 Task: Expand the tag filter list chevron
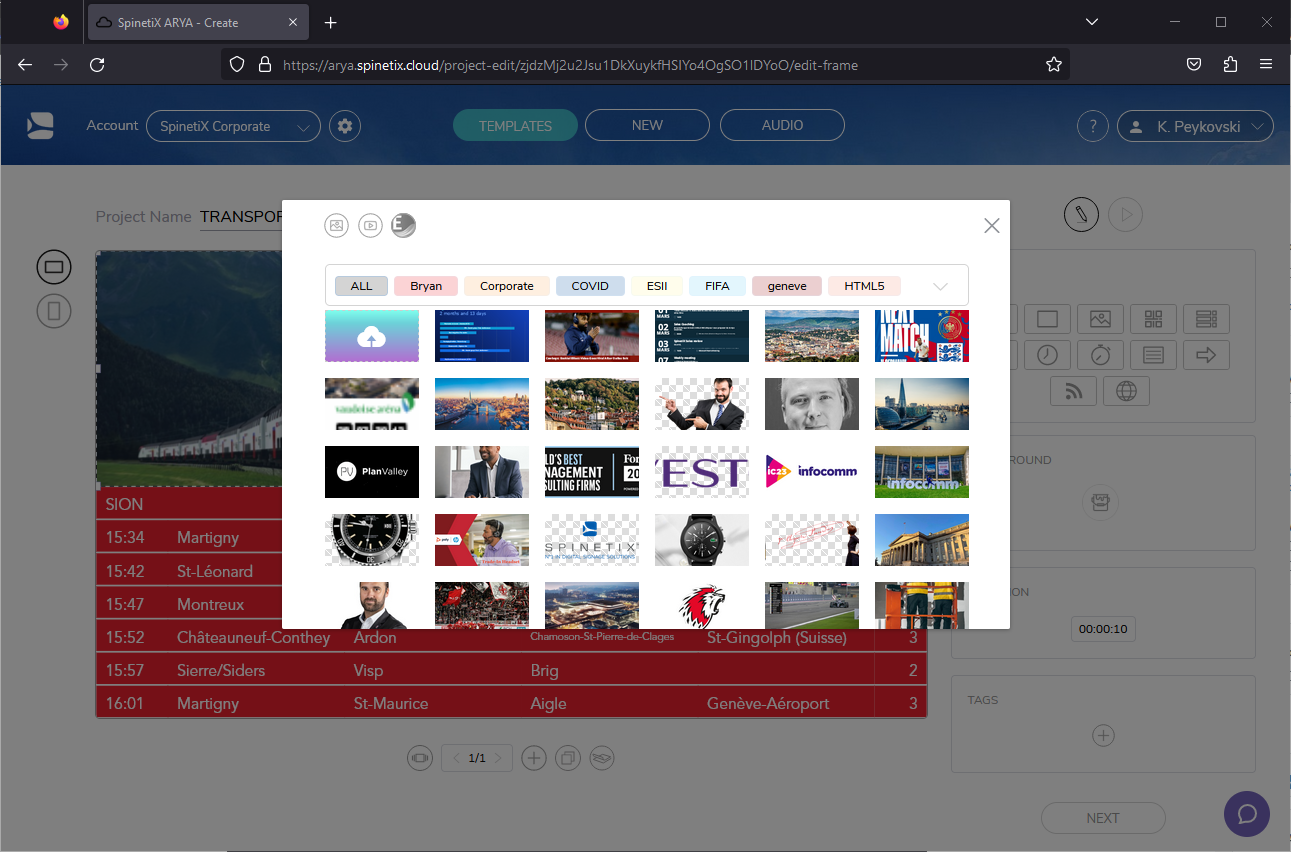[939, 285]
